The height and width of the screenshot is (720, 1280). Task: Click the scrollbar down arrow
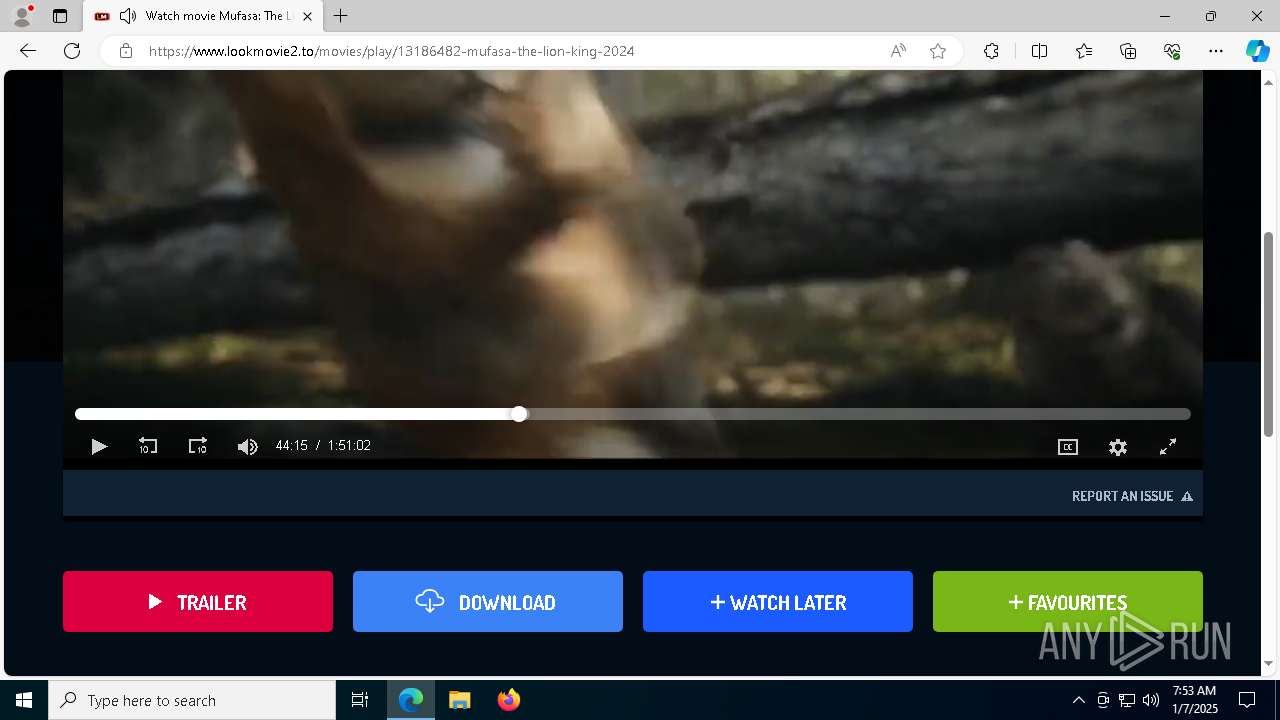[x=1269, y=663]
